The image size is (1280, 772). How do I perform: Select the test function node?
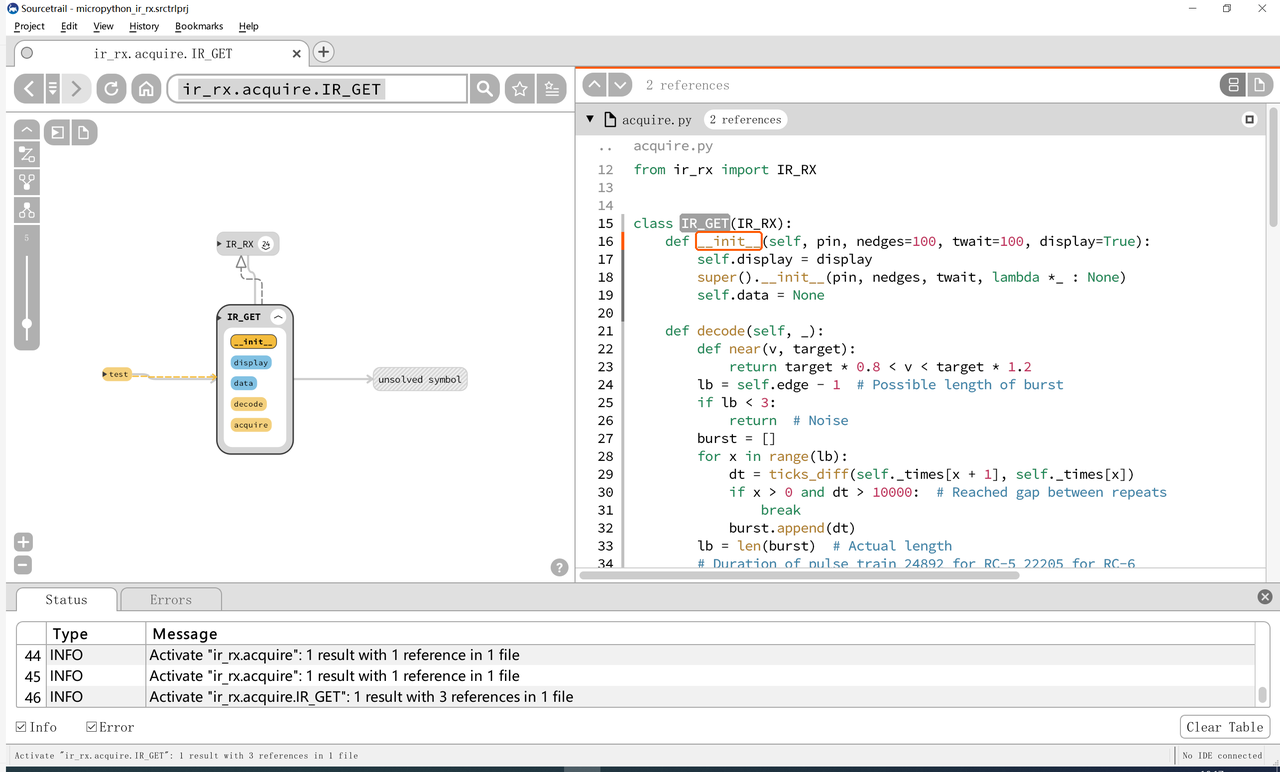click(x=117, y=374)
